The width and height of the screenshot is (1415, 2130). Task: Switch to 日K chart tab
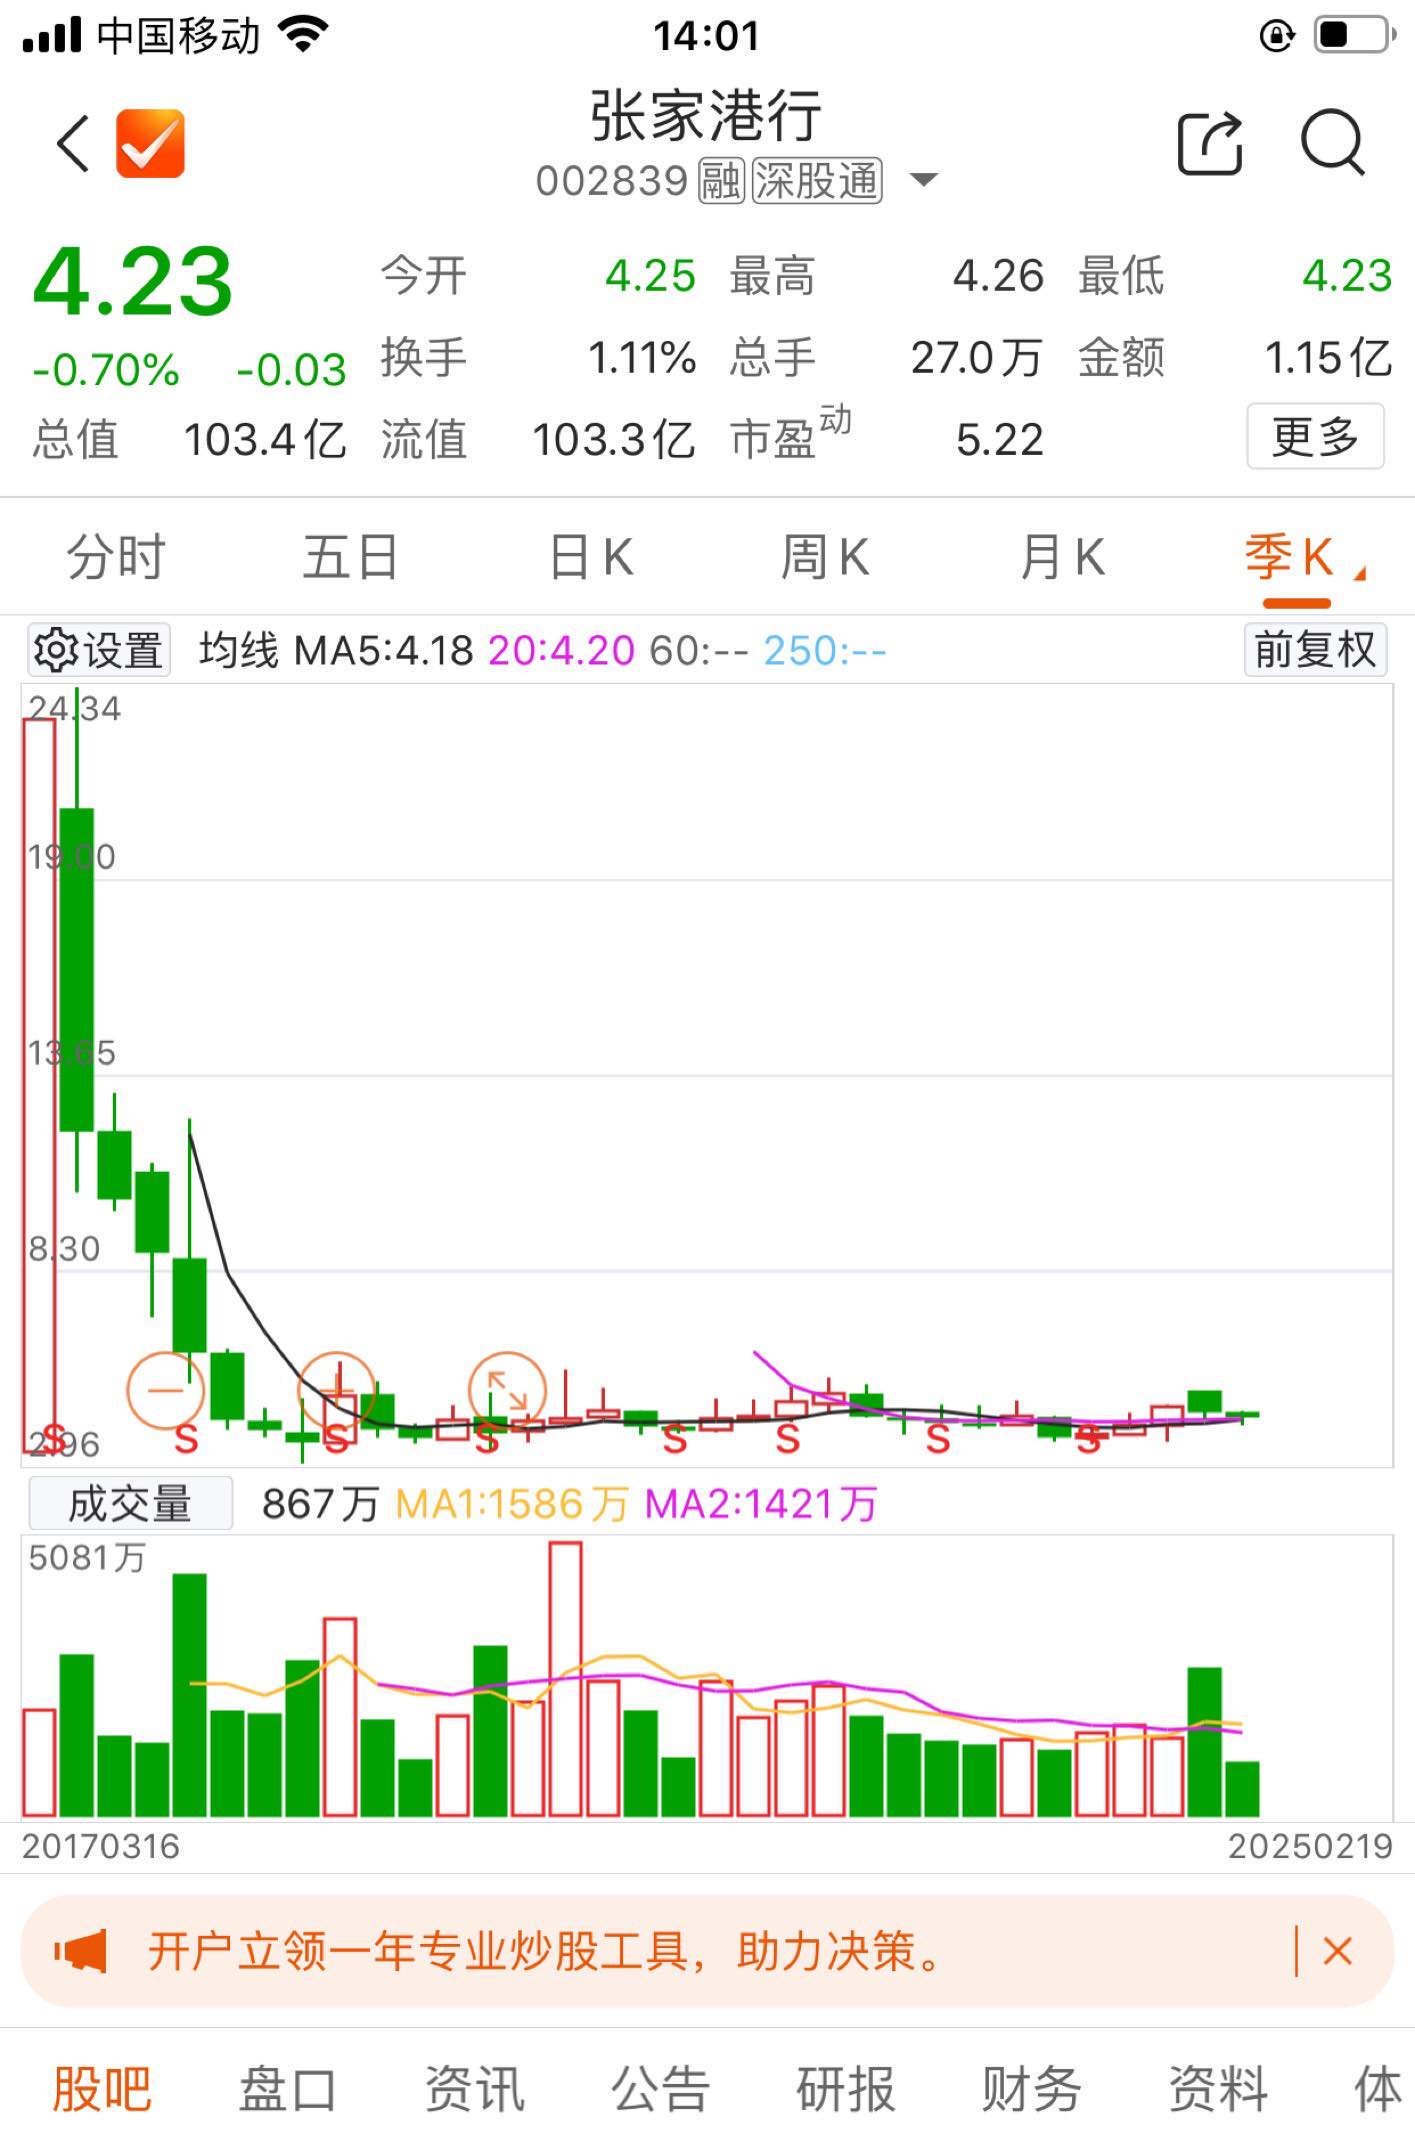591,557
